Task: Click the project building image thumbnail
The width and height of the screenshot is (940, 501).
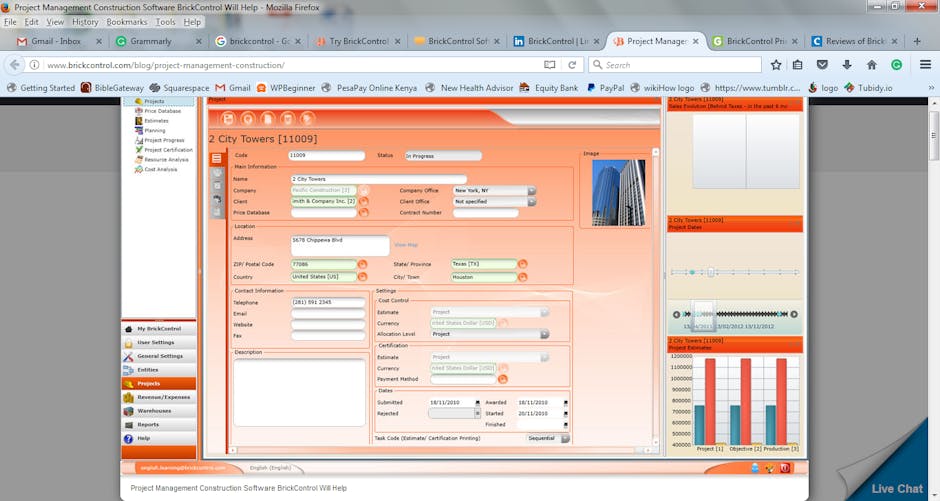Action: coord(619,192)
